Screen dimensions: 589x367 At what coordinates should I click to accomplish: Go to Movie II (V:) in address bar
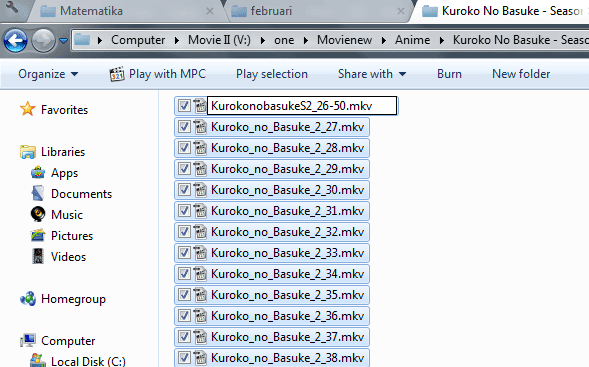(219, 40)
